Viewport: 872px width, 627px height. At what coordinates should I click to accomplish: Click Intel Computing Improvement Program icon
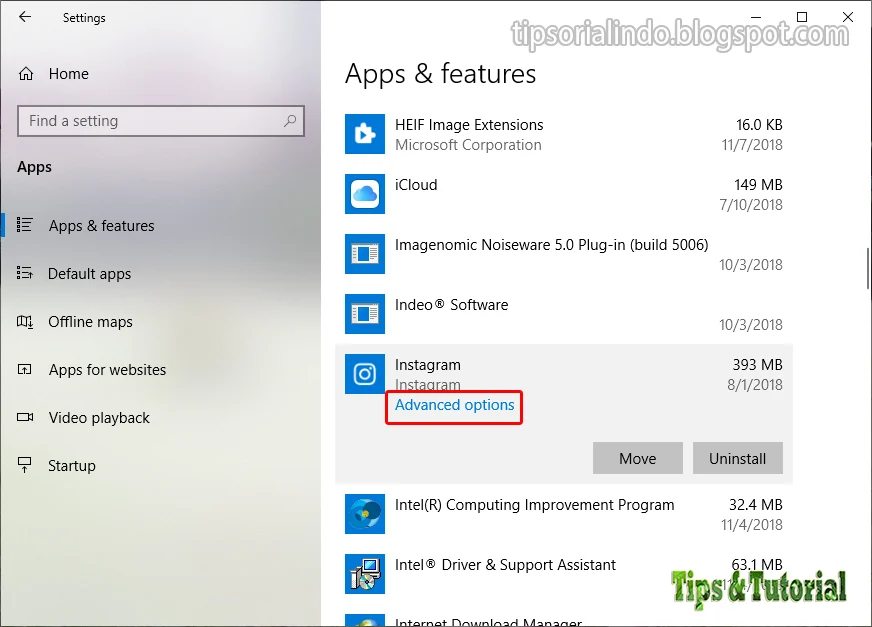click(365, 514)
